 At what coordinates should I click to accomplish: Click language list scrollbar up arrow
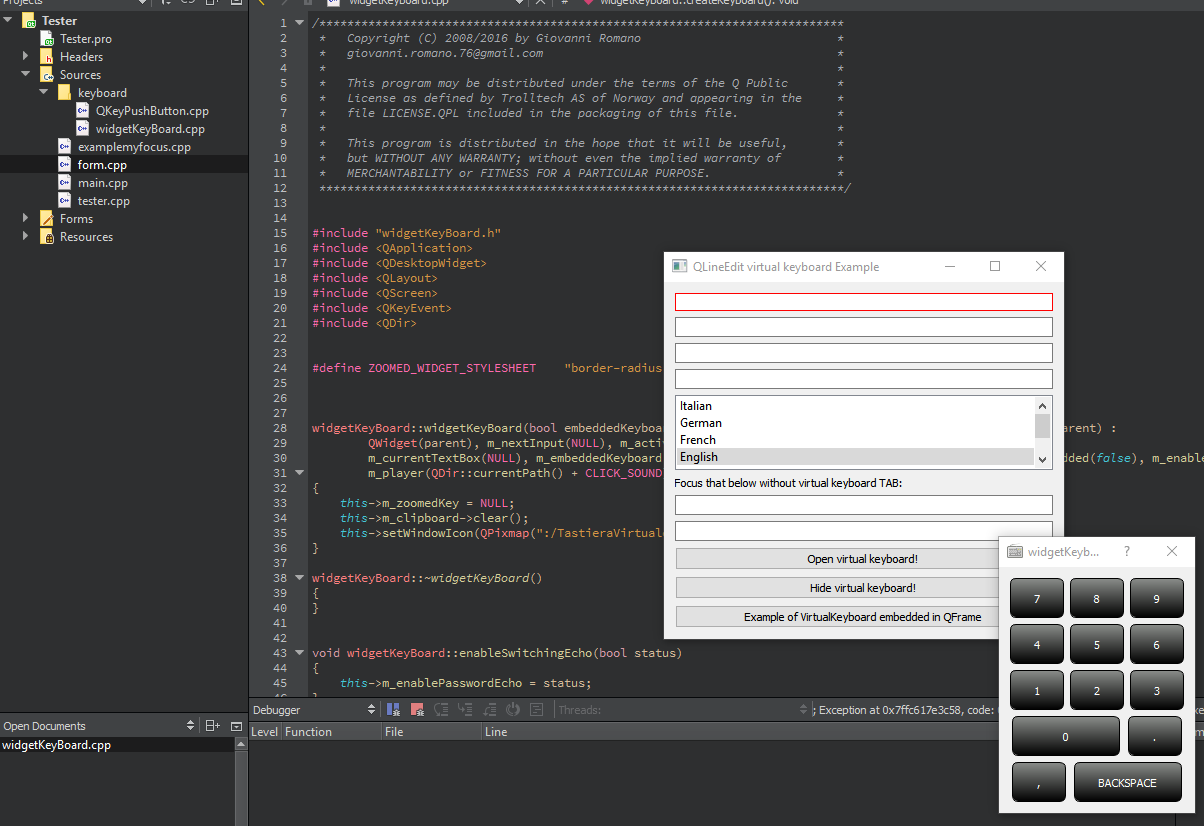click(x=1043, y=405)
